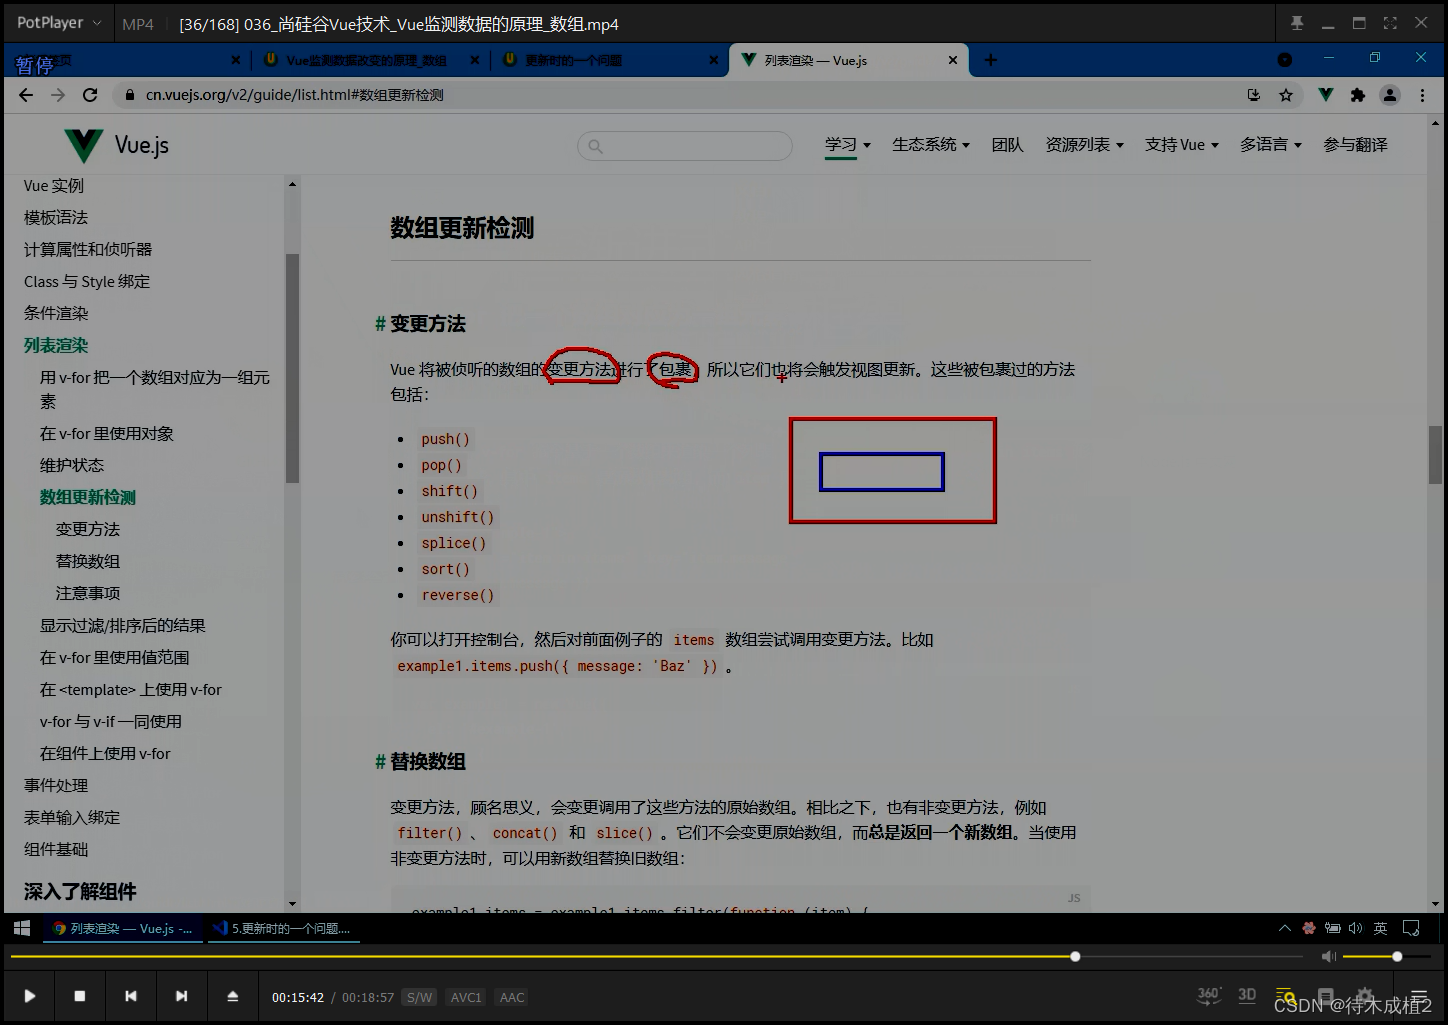
Task: Open the '事件处理' sidebar link
Action: (x=56, y=786)
